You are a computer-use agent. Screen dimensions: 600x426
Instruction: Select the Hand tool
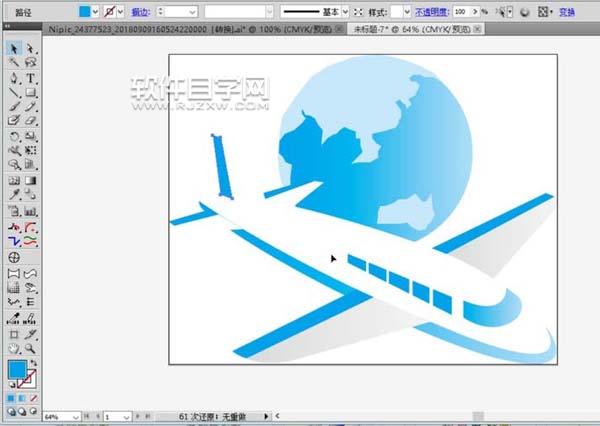click(x=14, y=349)
